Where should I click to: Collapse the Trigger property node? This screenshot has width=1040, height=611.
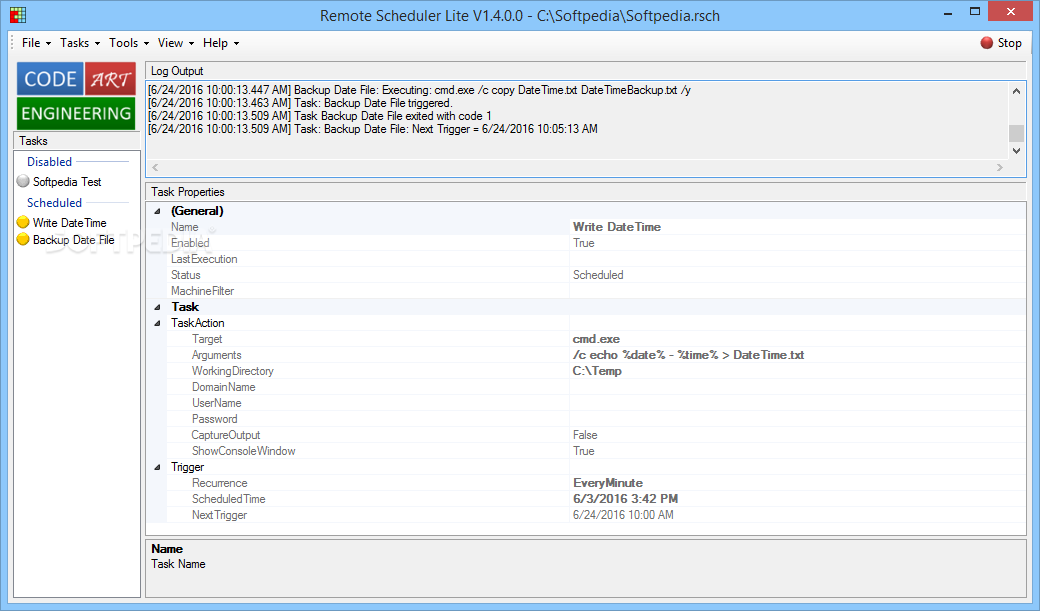pyautogui.click(x=157, y=467)
